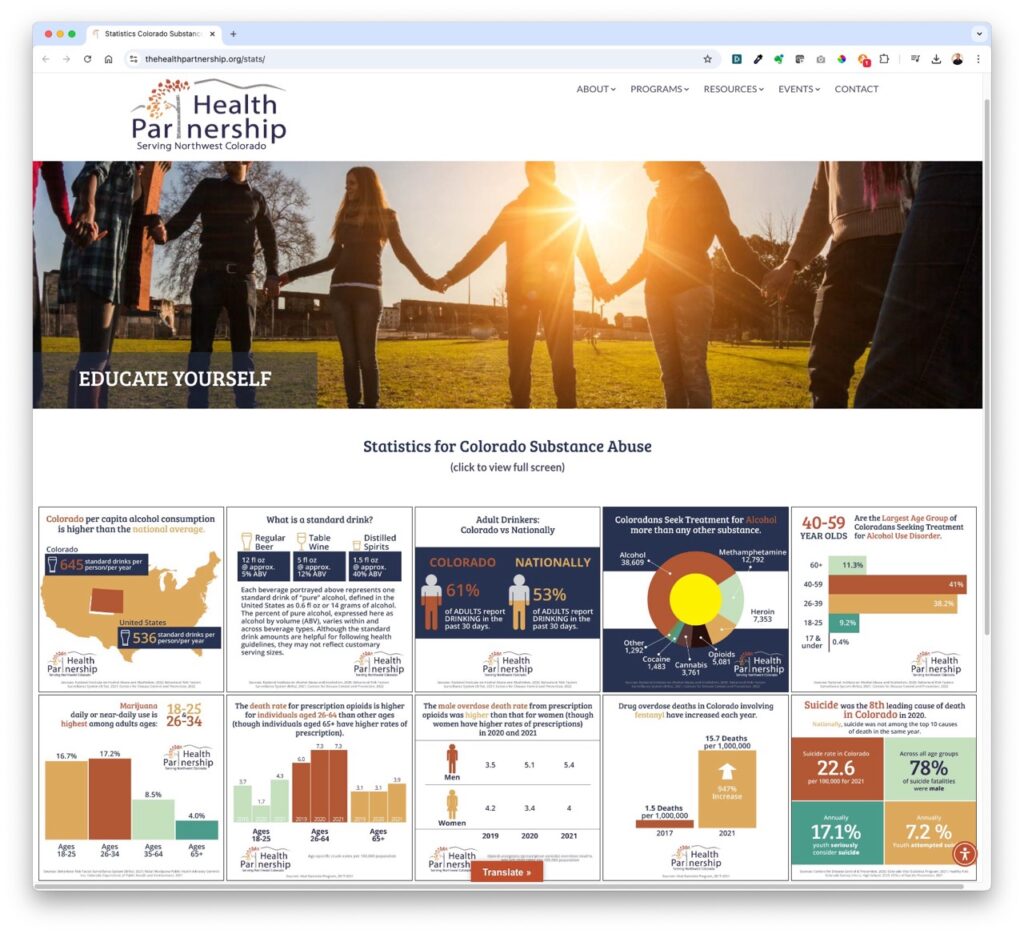Click the horizontal scrollbar at window bottom
This screenshot has width=1024, height=934.
coord(500,886)
